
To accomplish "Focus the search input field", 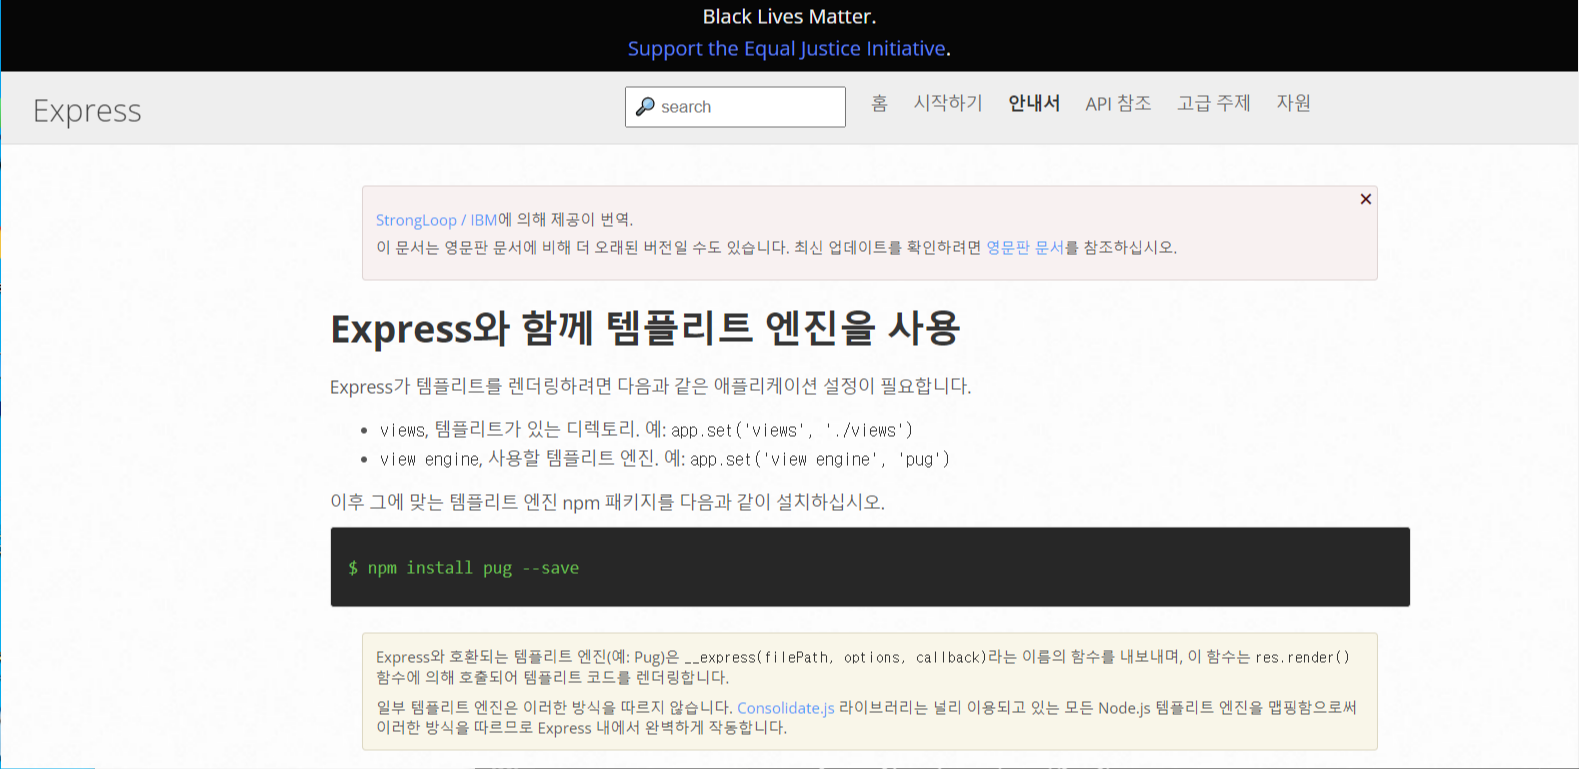I will [x=735, y=107].
